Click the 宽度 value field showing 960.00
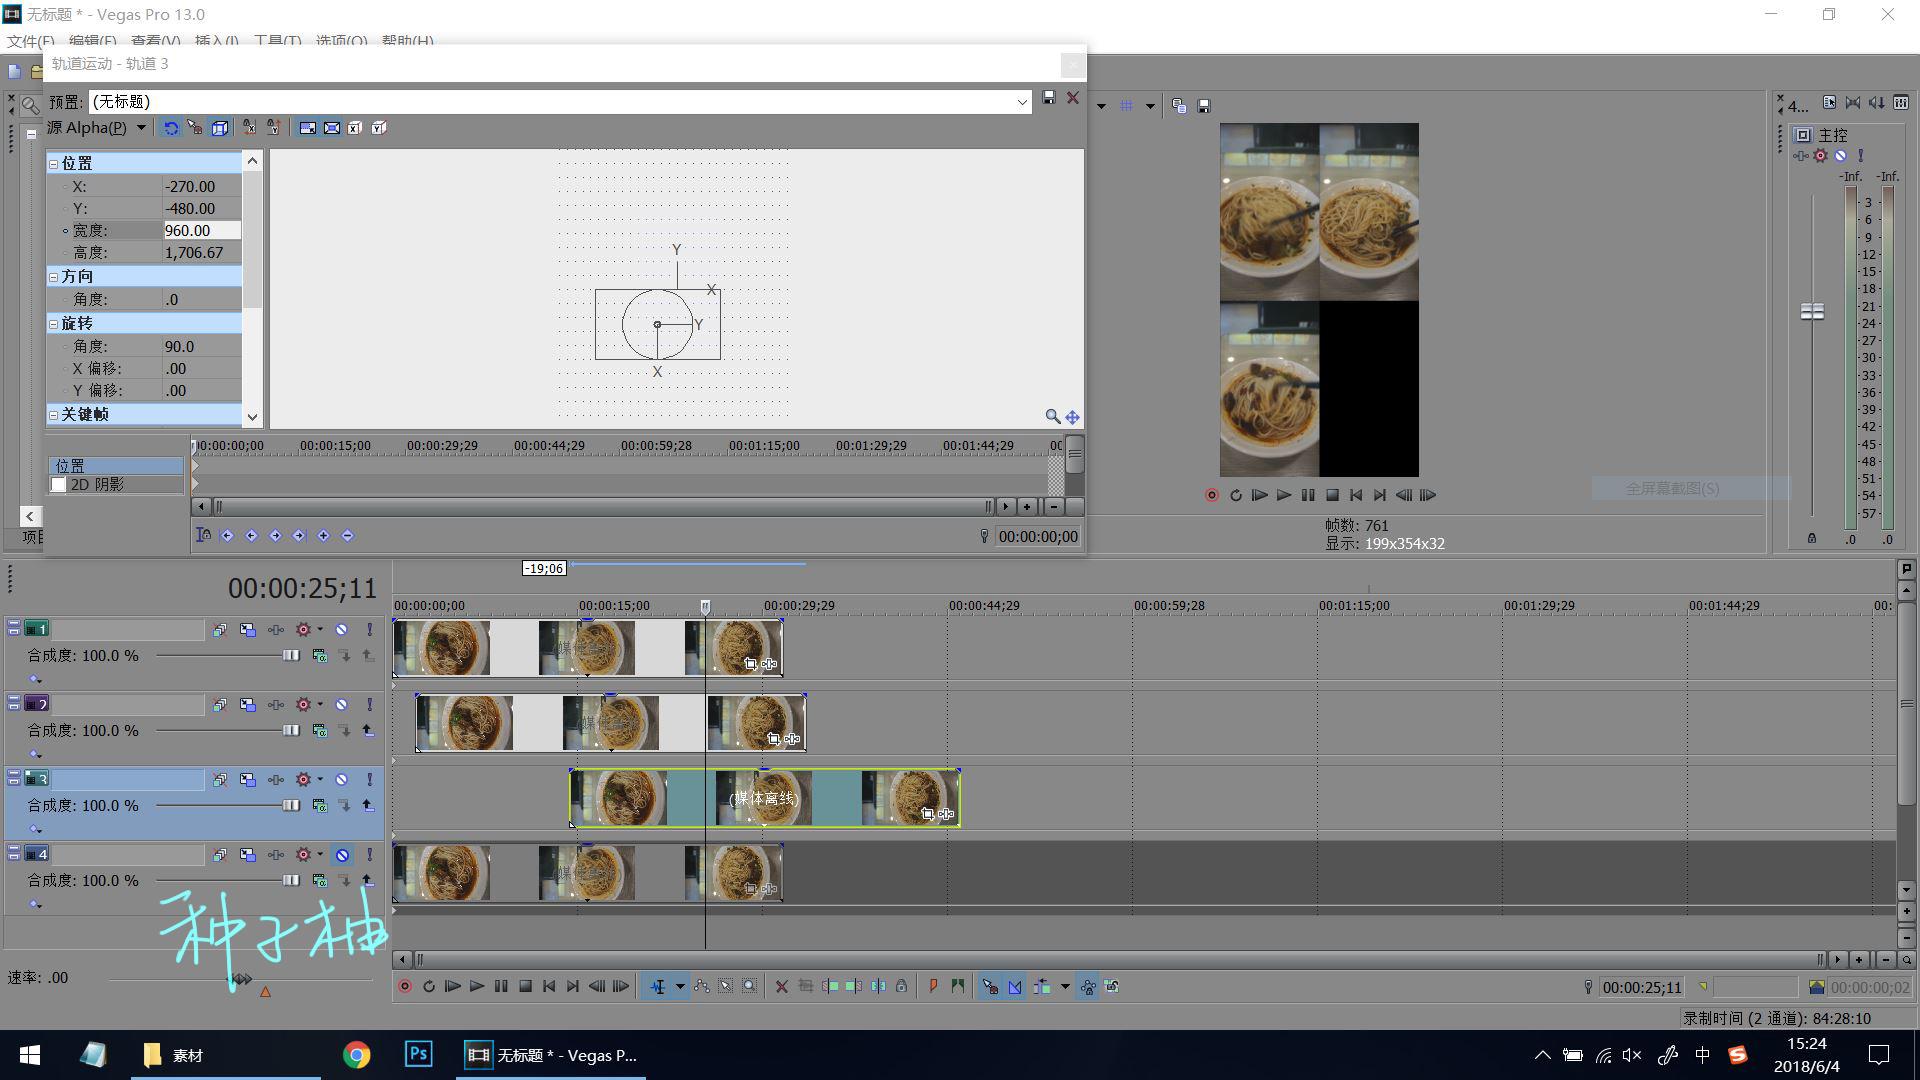 coord(201,231)
